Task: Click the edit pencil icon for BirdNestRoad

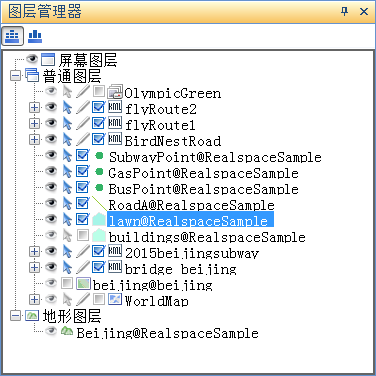Action: [x=83, y=139]
